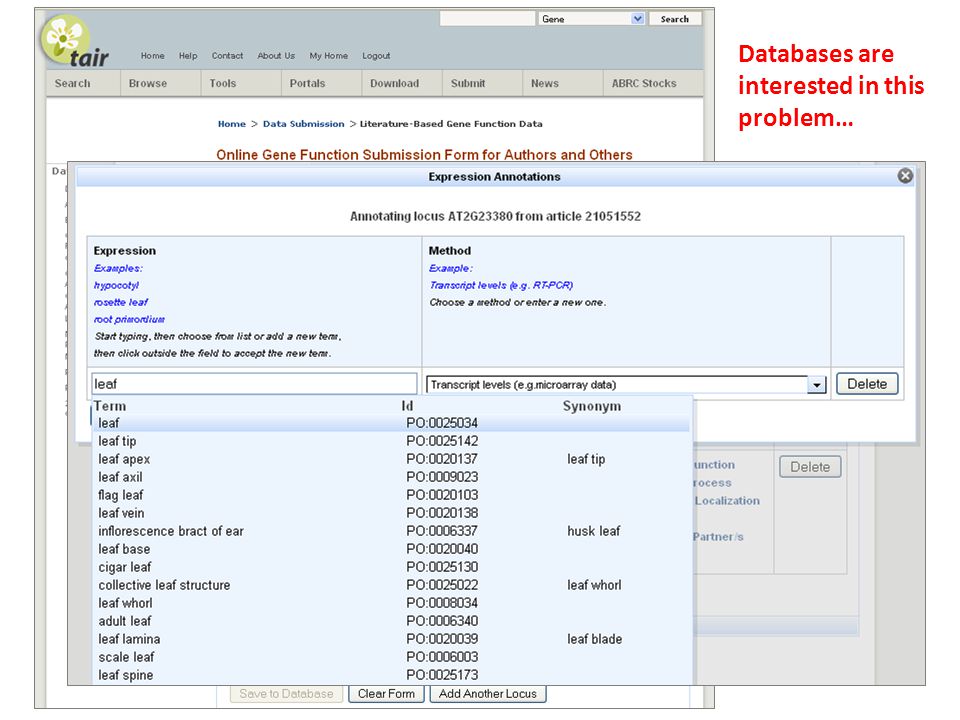
Task: Select 'leaf apex' term from suggestions
Action: 391,459
